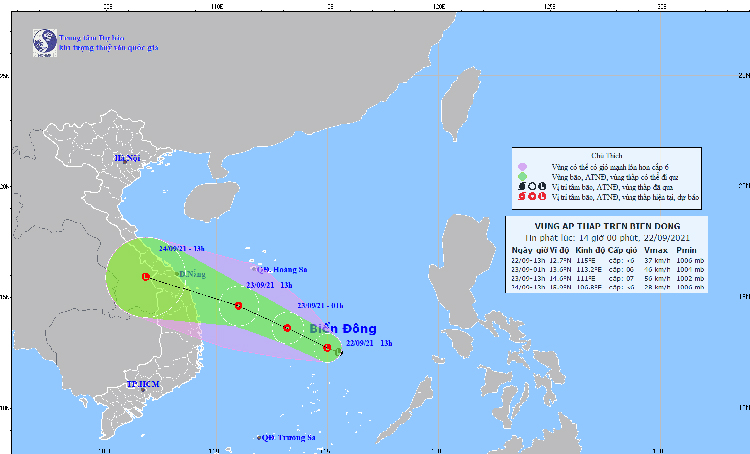Viewport: 750px width, 454px height.
Task: Click the '23/09/21 - 01h' map time label
Action: [320, 306]
